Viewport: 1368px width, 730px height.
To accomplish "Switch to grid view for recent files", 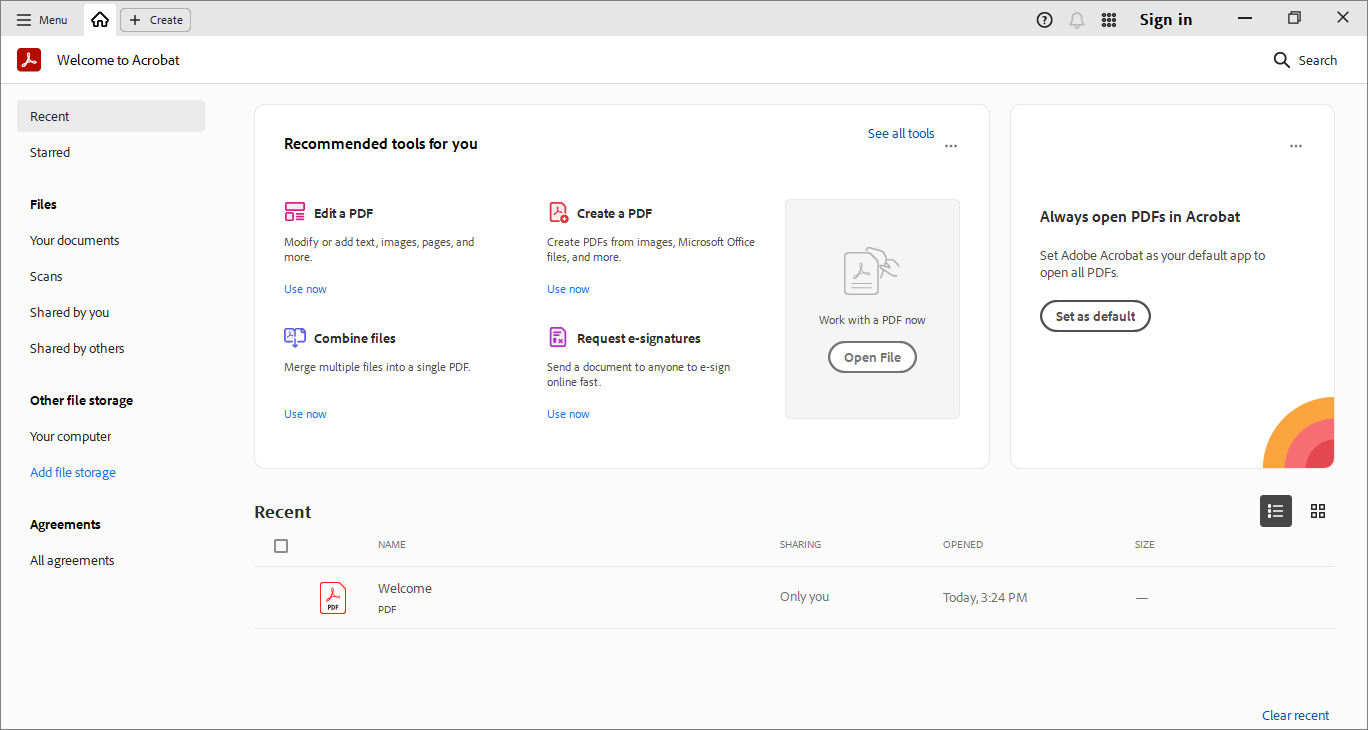I will (x=1317, y=511).
